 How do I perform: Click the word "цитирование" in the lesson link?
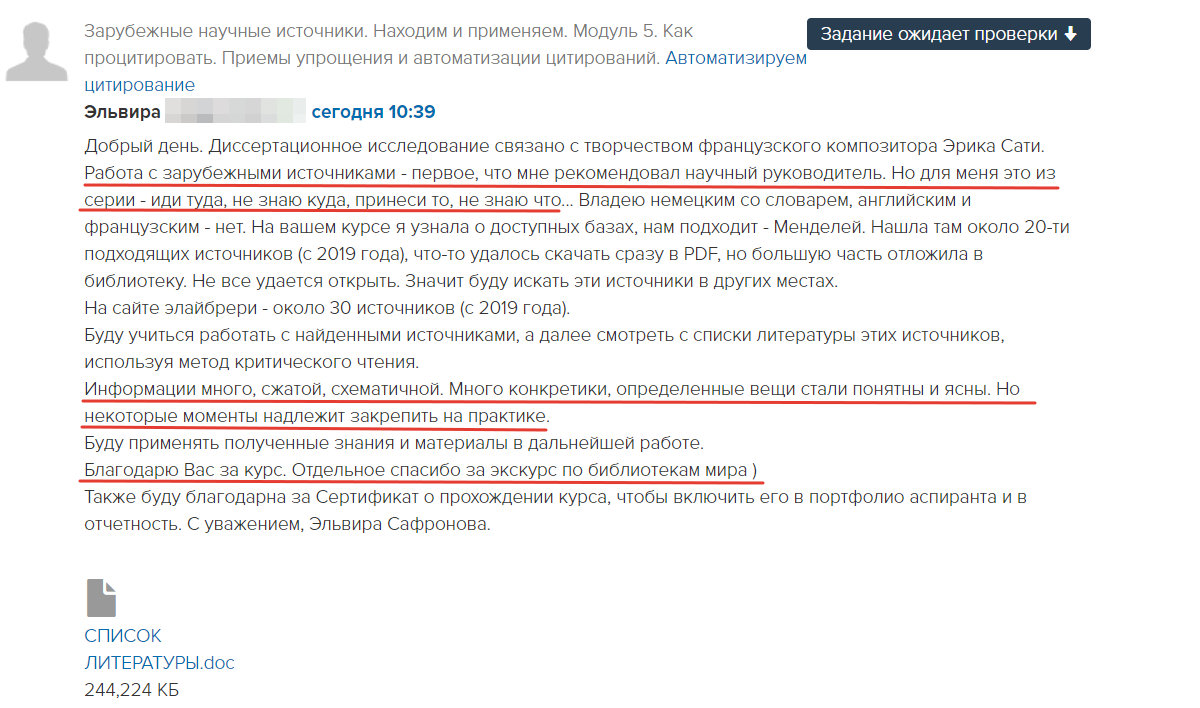[140, 85]
